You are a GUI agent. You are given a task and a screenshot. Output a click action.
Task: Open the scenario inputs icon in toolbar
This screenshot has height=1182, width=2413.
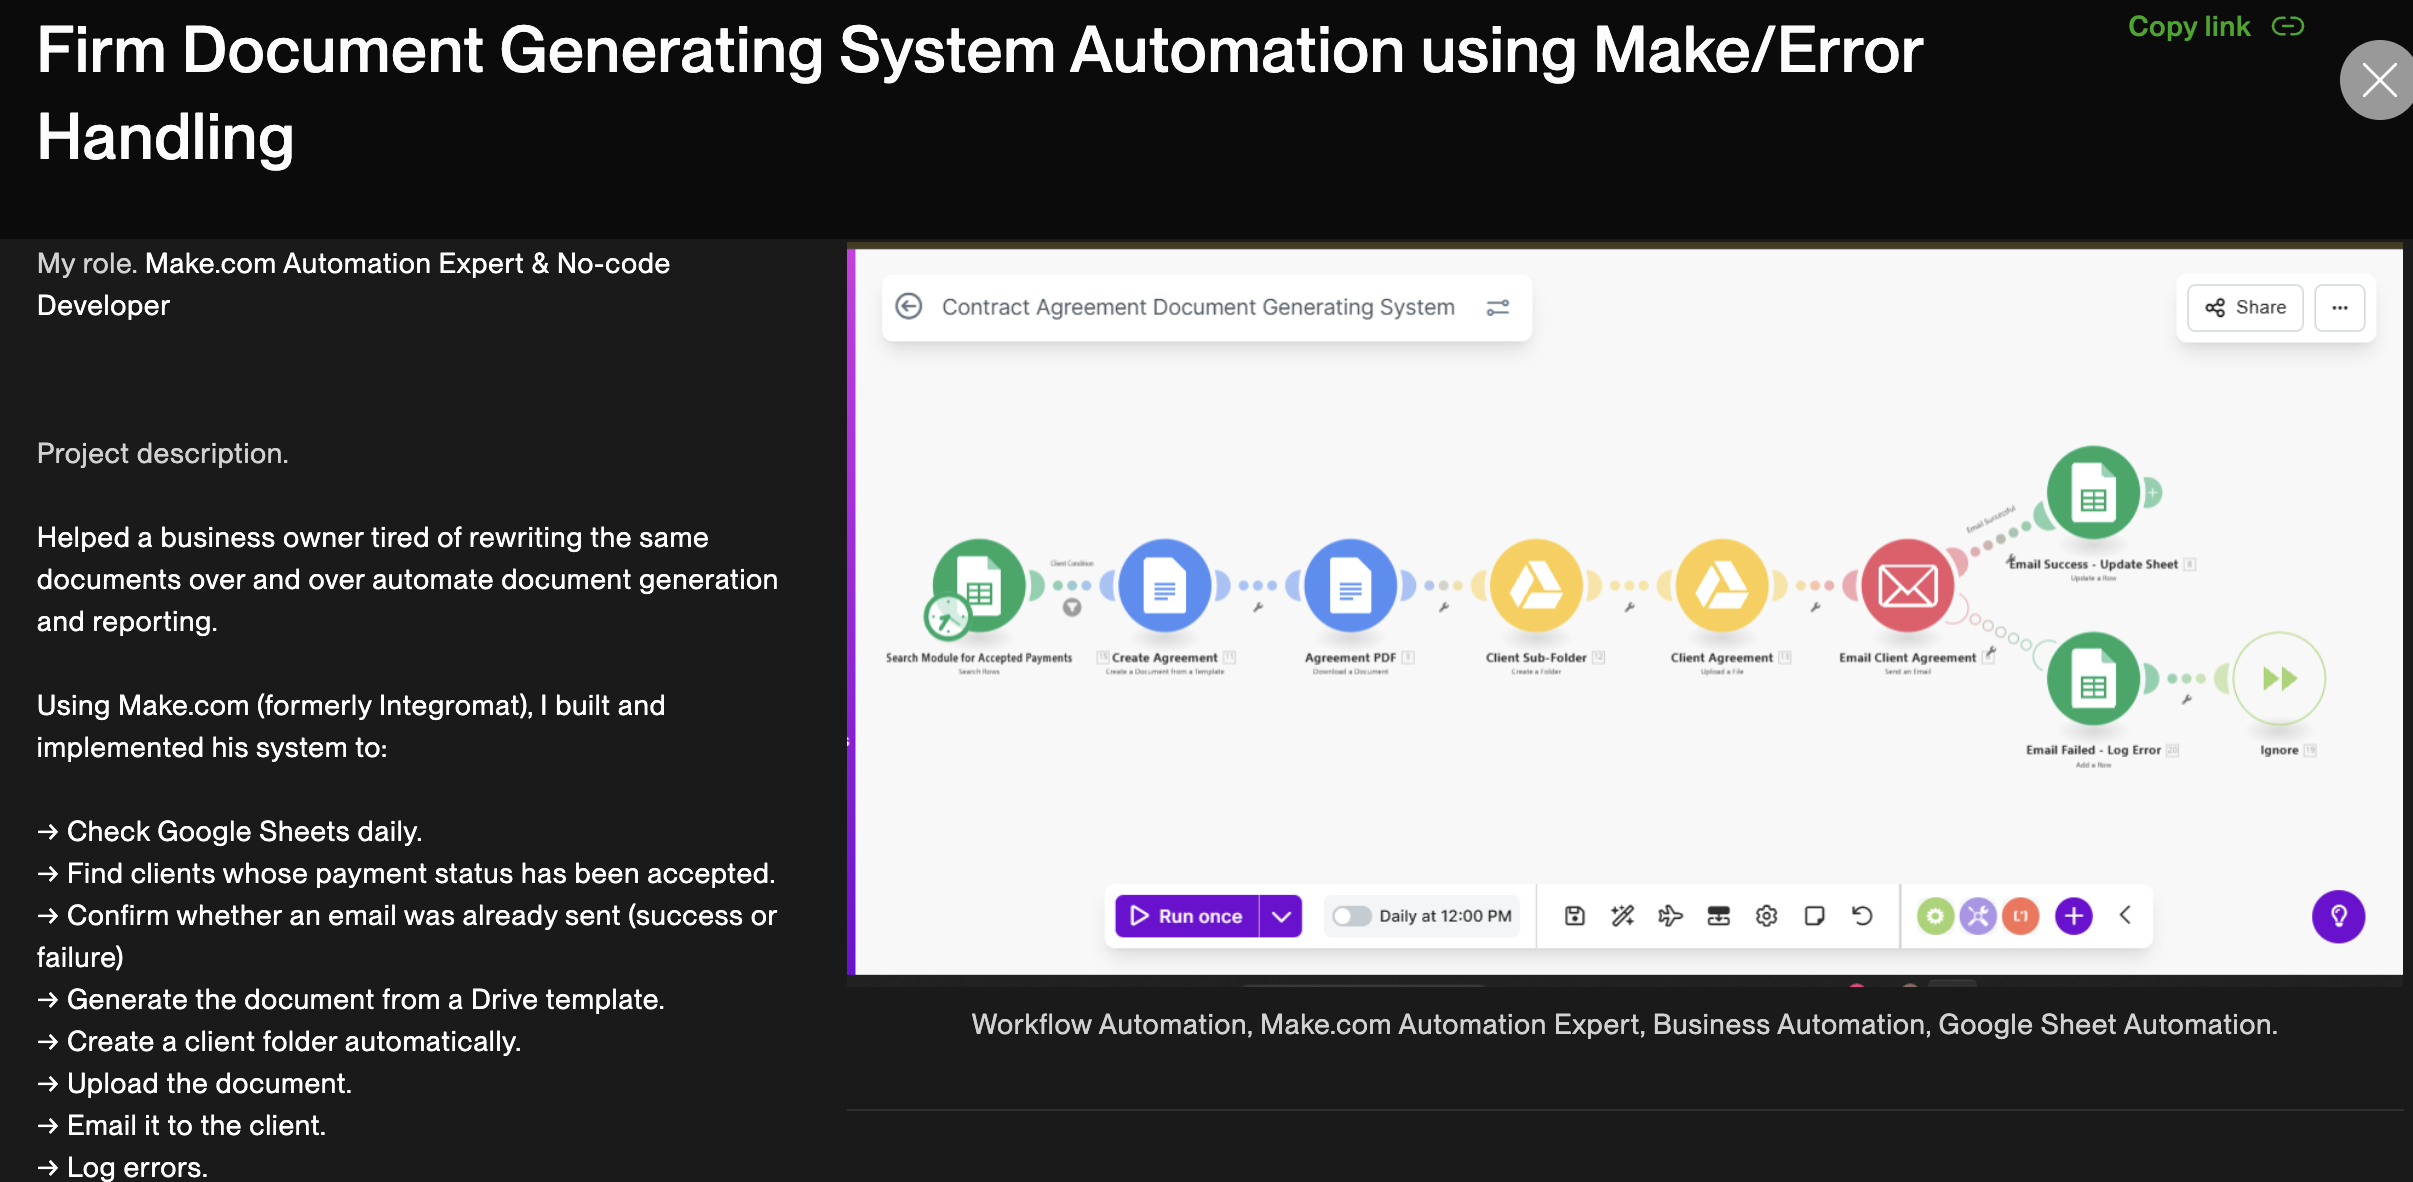point(1718,916)
